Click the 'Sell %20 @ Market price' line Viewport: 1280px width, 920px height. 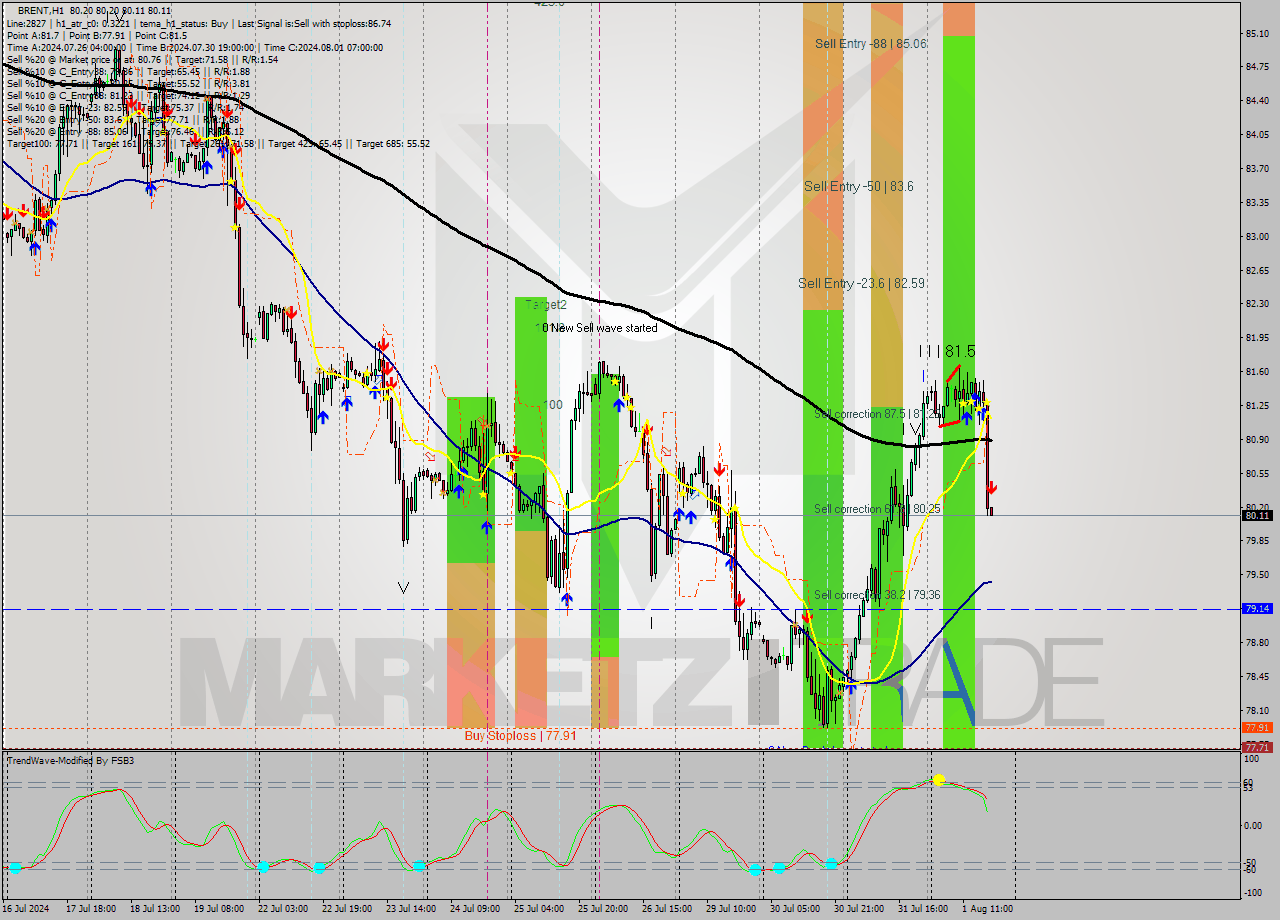(142, 59)
